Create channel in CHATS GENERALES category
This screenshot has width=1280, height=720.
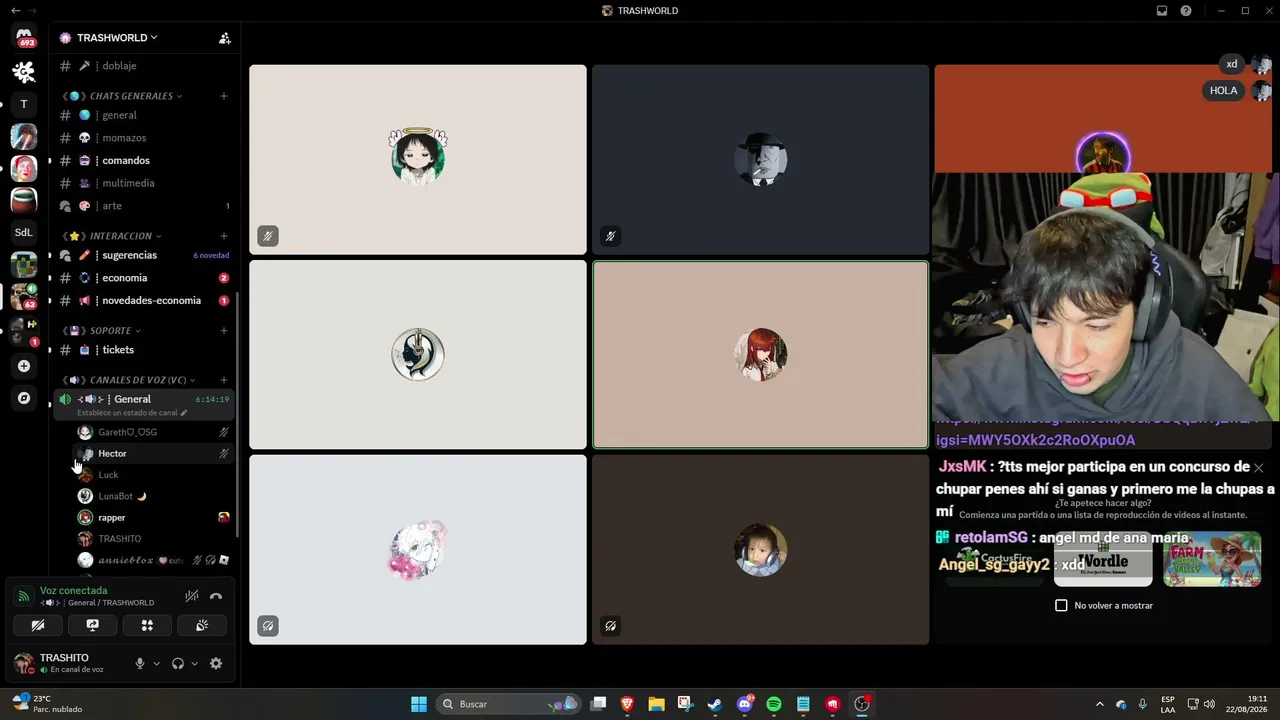pos(224,96)
